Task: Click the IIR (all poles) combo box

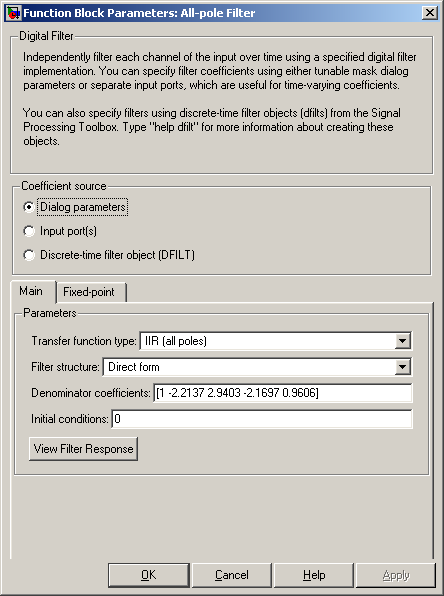Action: pyautogui.click(x=276, y=341)
